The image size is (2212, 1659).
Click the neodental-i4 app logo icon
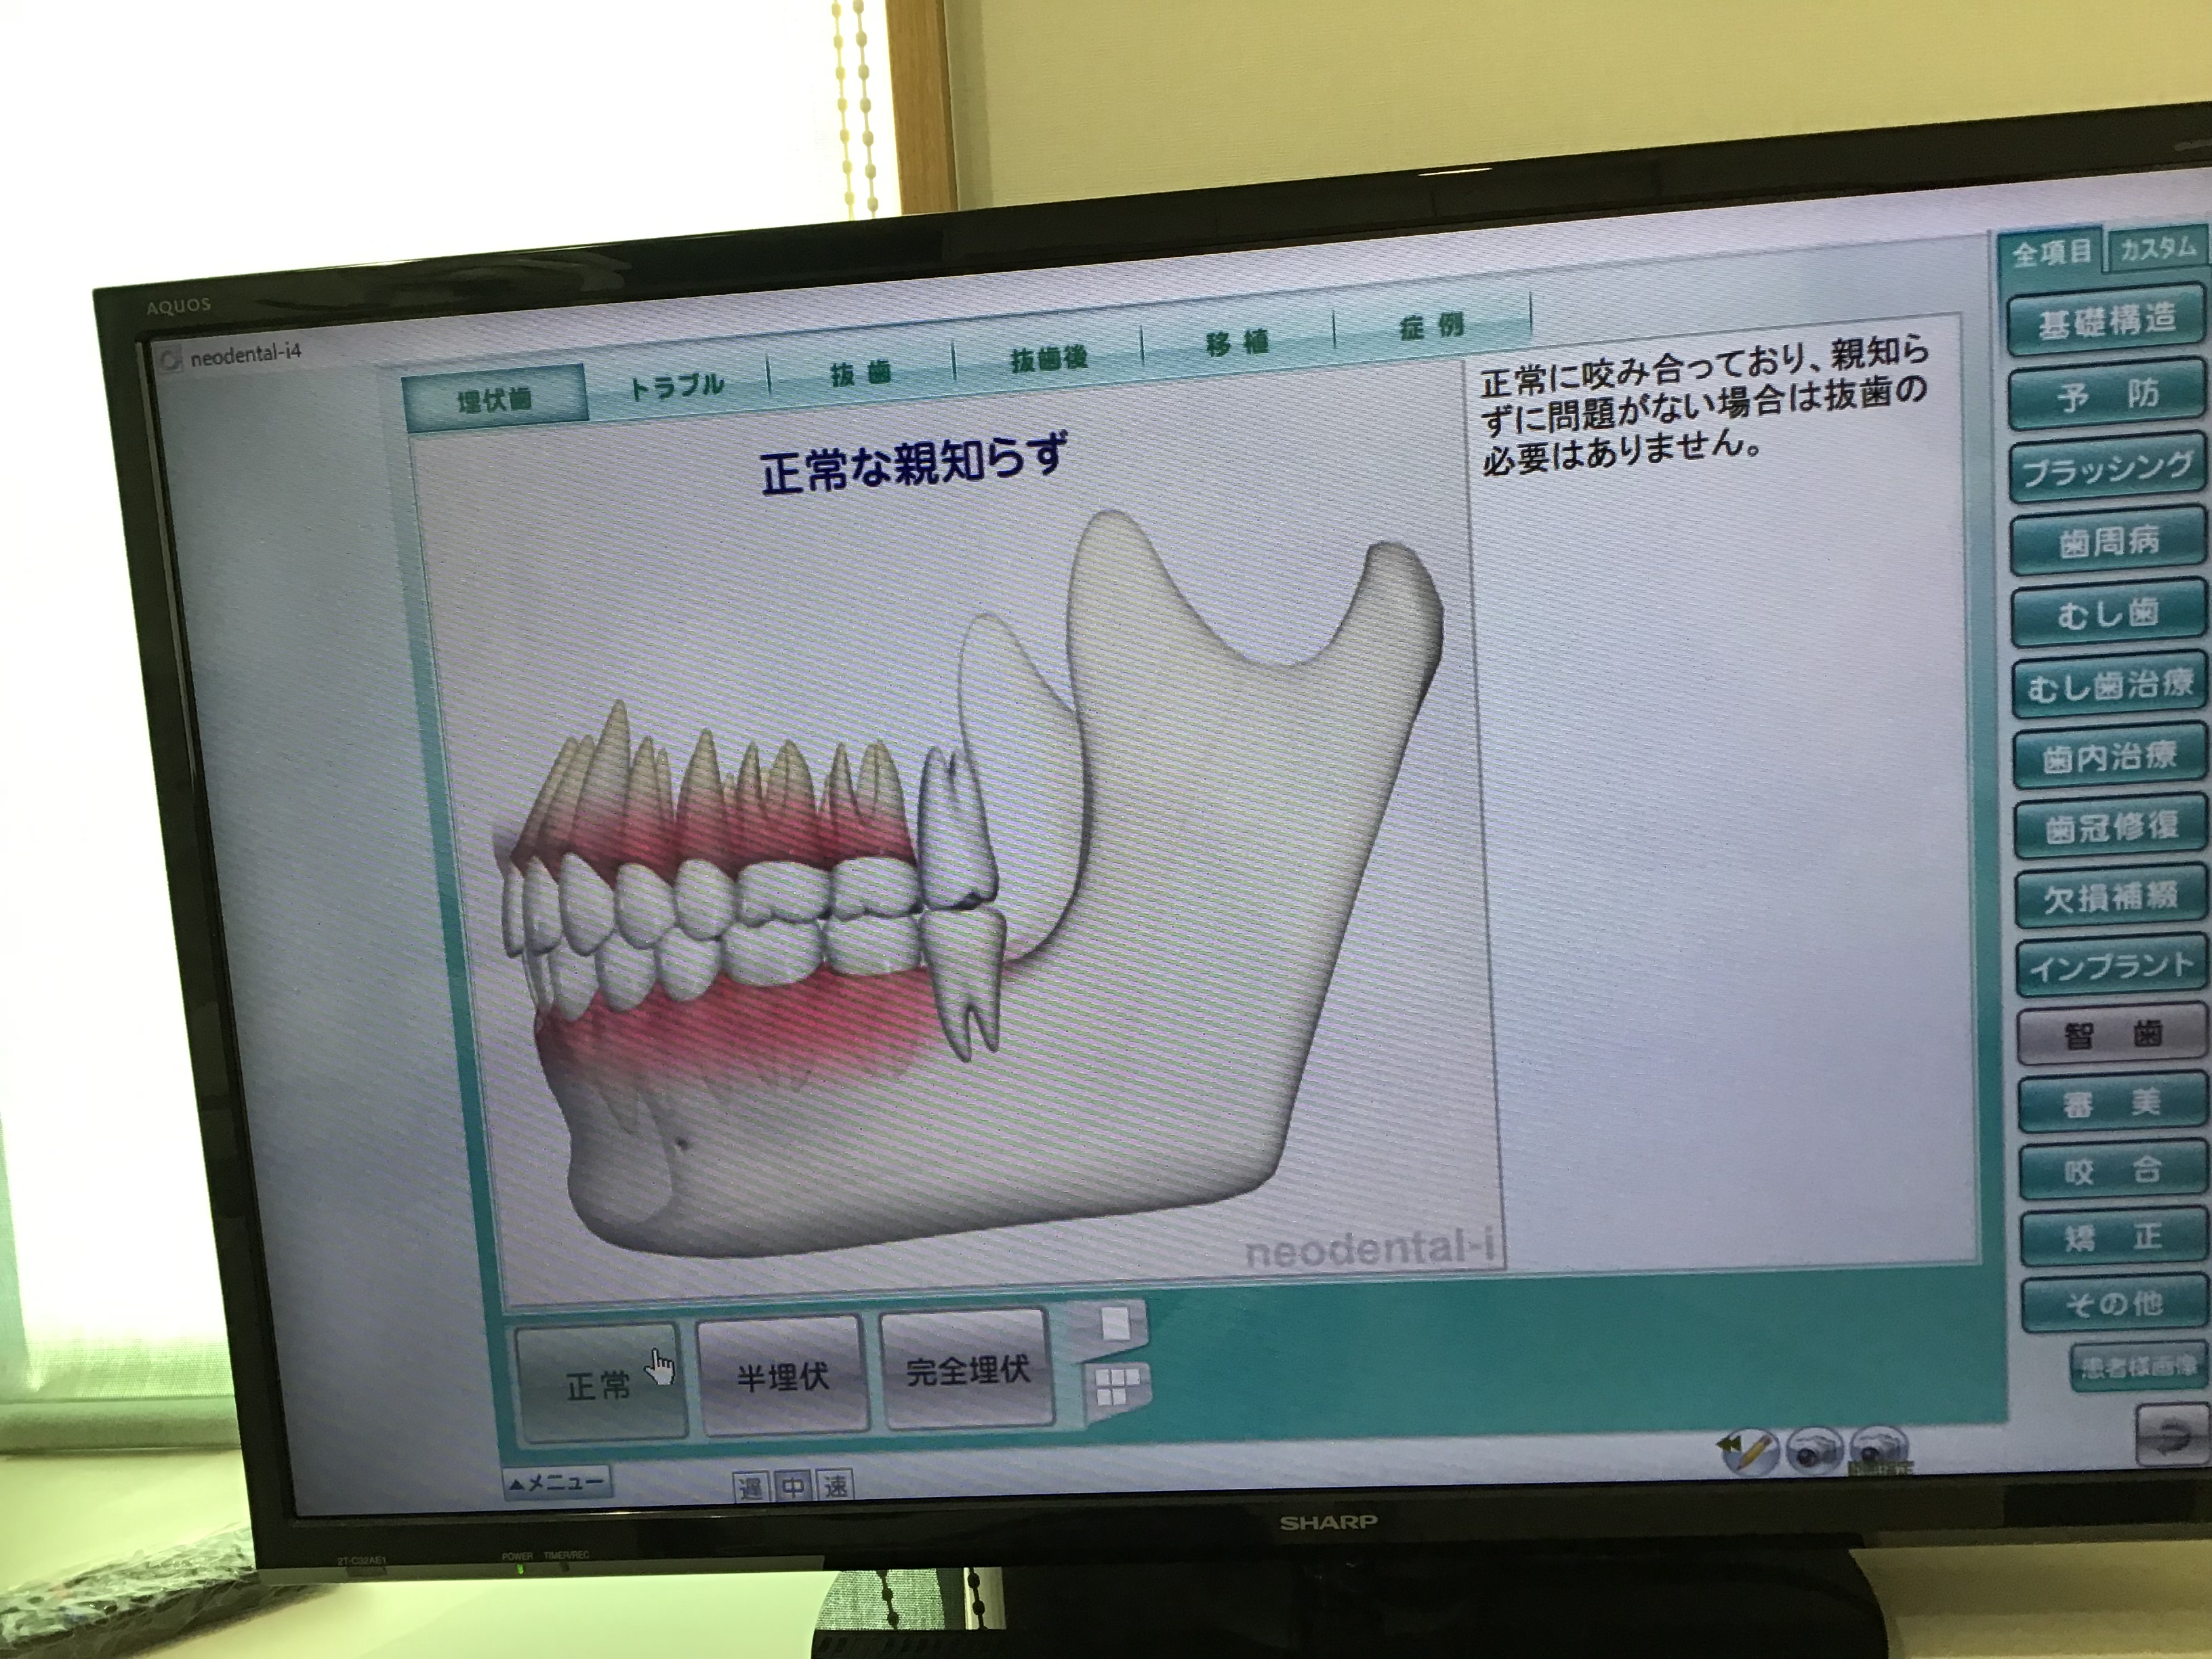click(x=171, y=359)
